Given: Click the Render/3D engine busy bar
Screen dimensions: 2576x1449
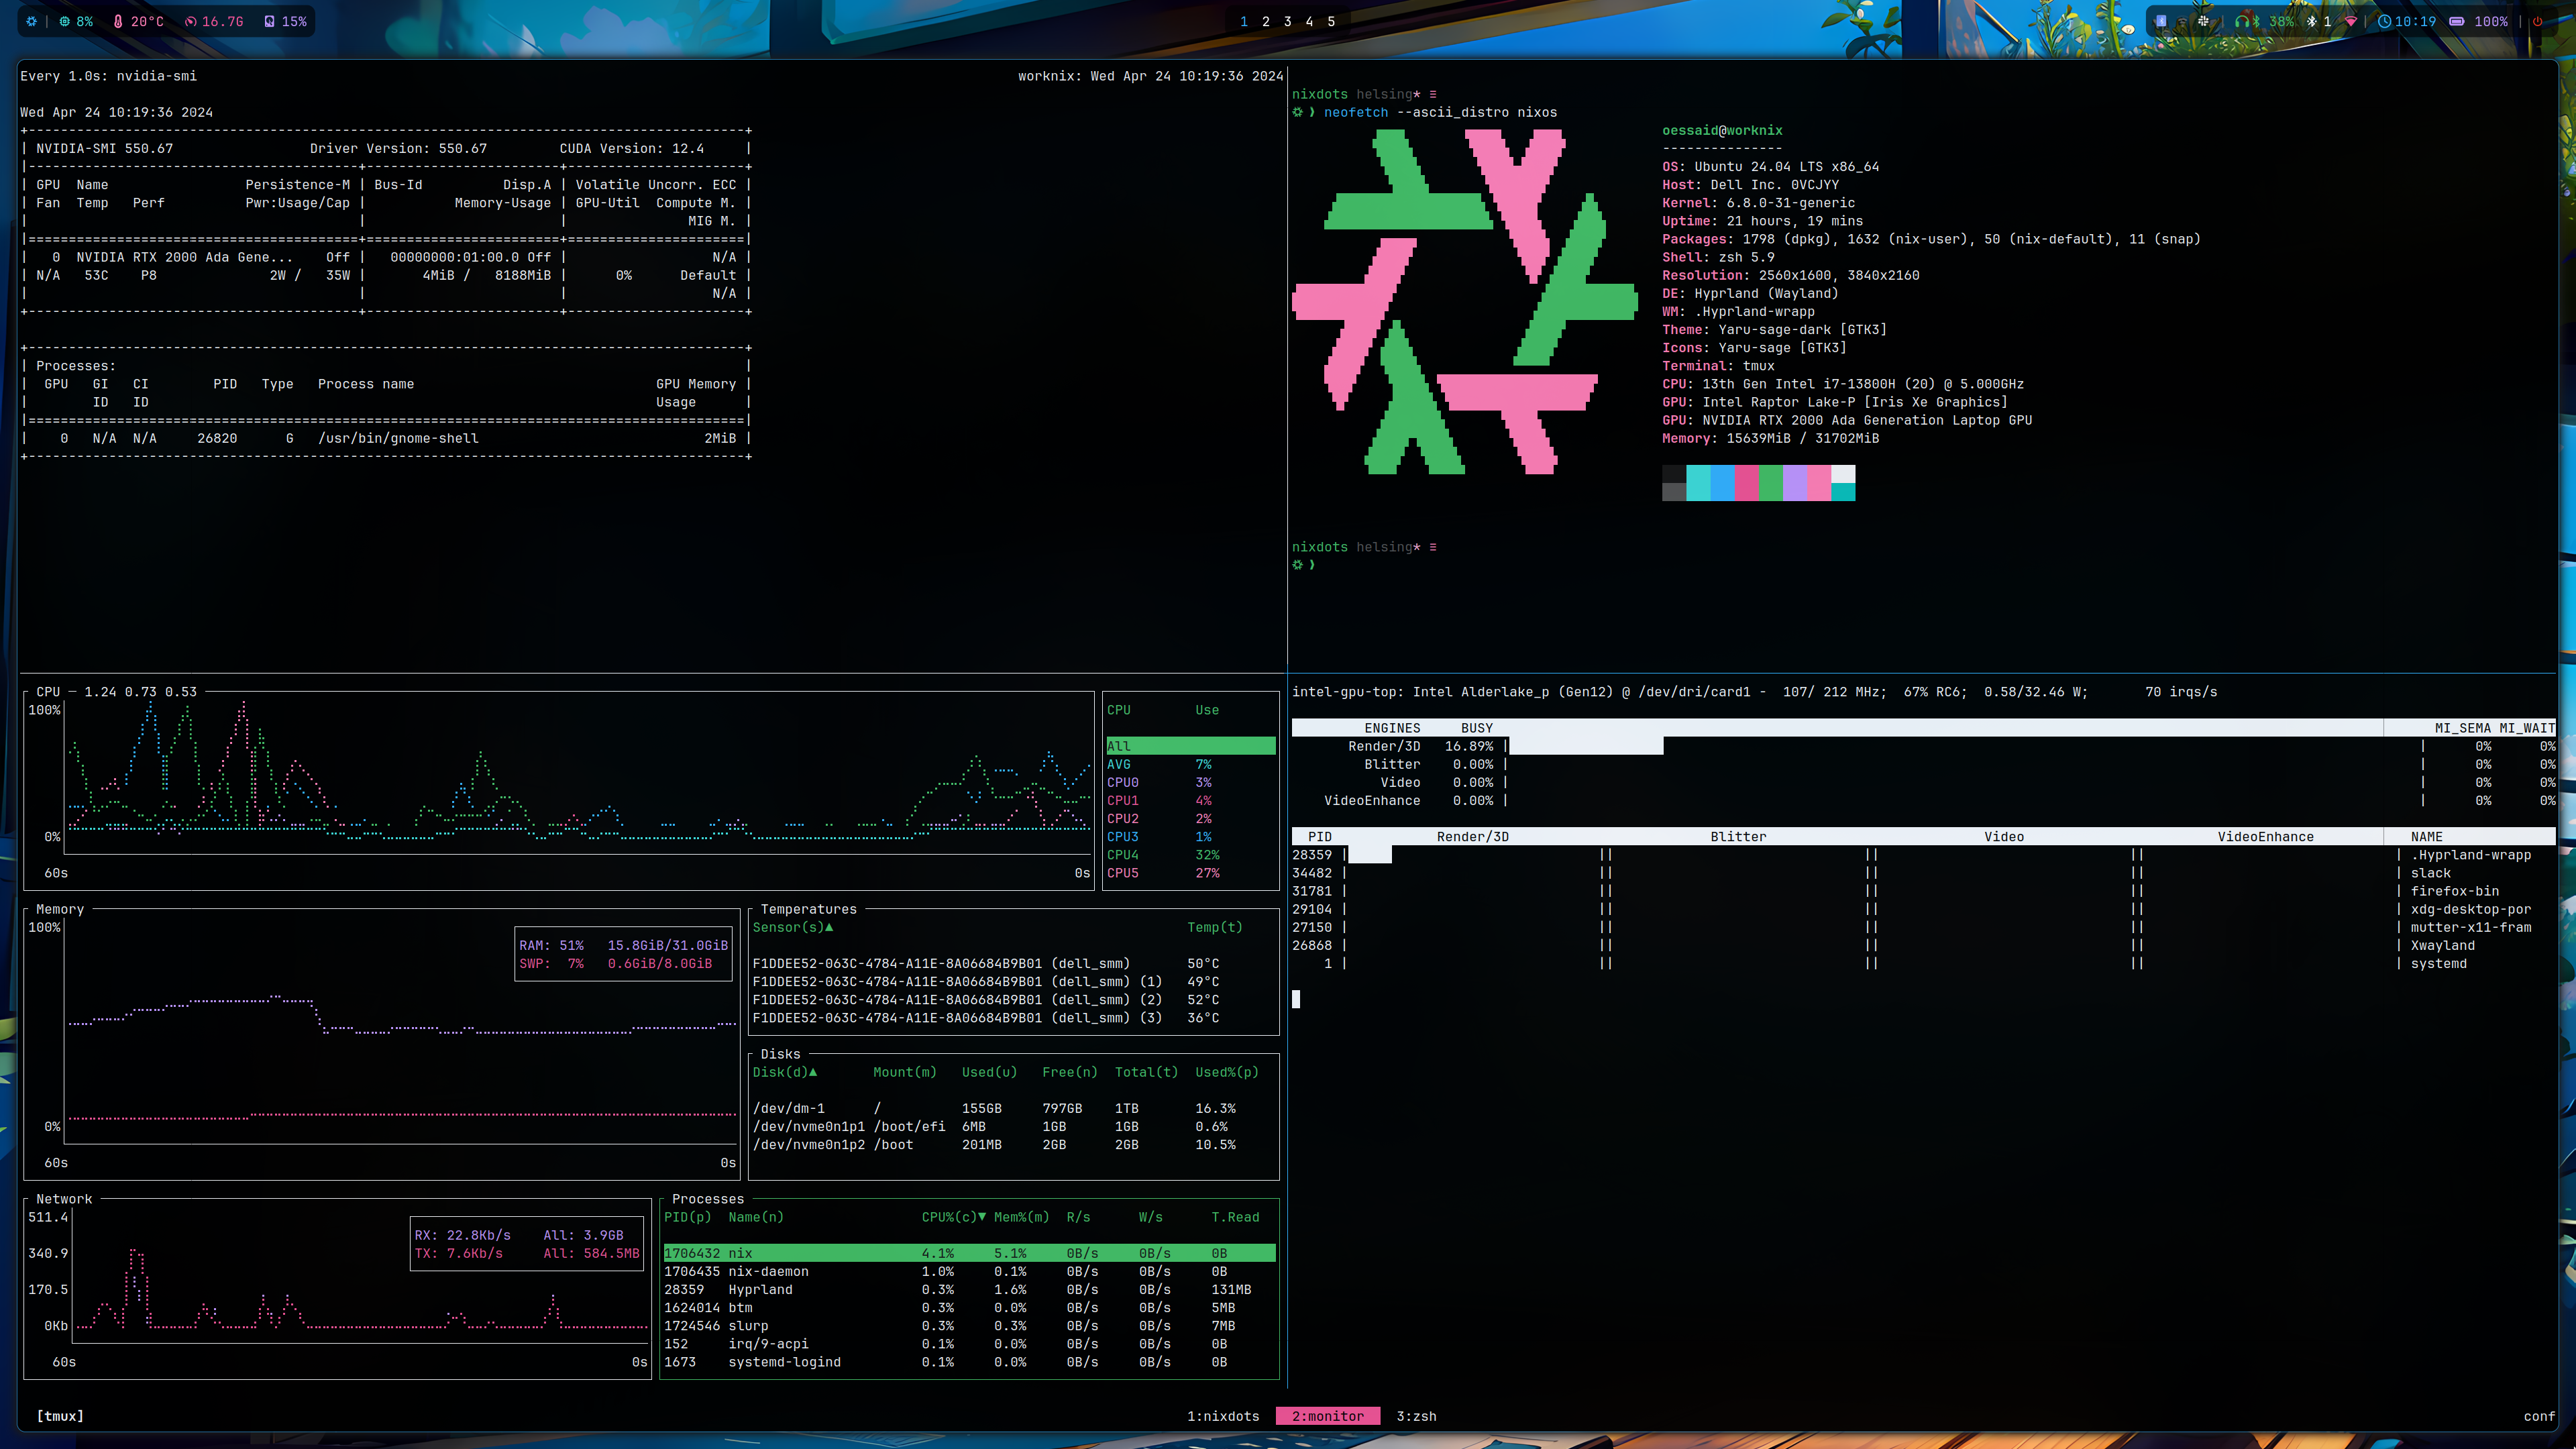Looking at the screenshot, I should [1586, 746].
